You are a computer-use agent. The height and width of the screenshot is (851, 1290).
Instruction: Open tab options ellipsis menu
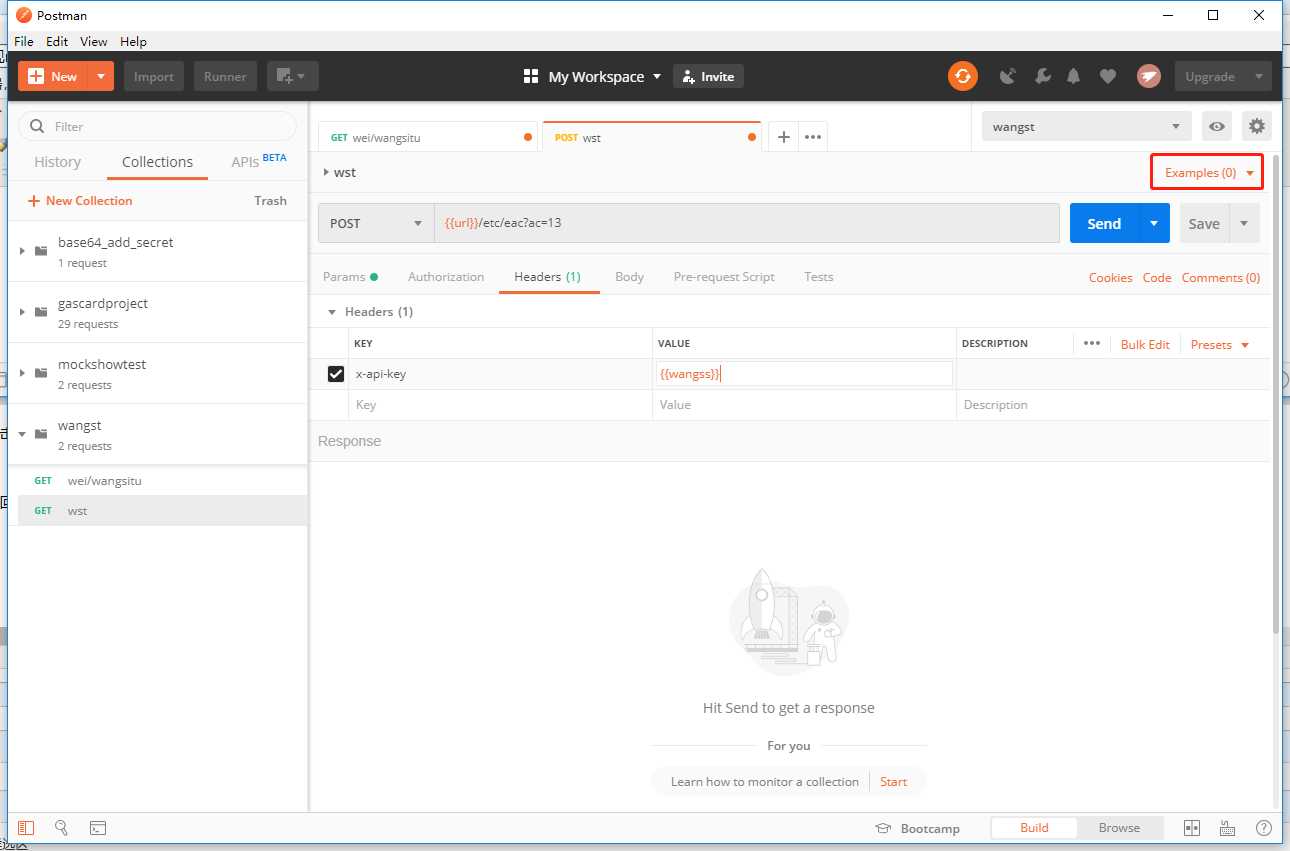813,137
